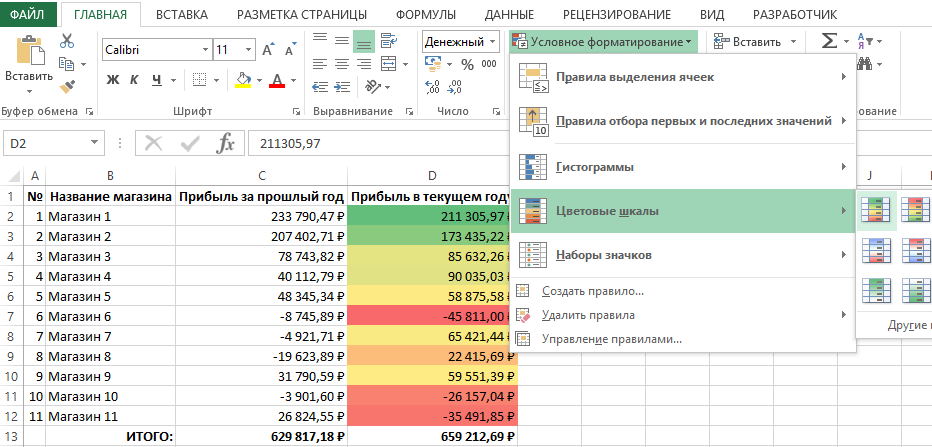Click the Insert Function fx icon
This screenshot has height=447, width=932.
coord(226,144)
